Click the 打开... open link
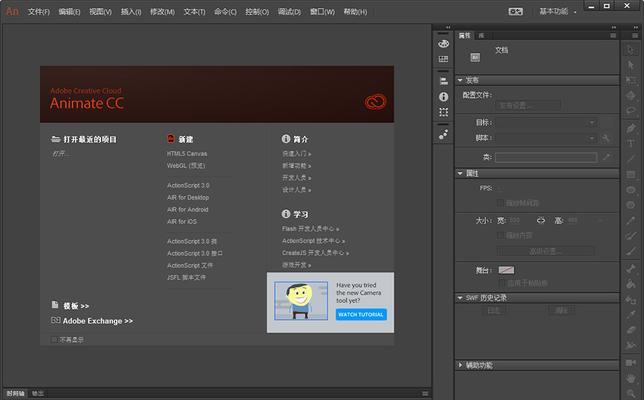The height and width of the screenshot is (400, 644). (61, 154)
